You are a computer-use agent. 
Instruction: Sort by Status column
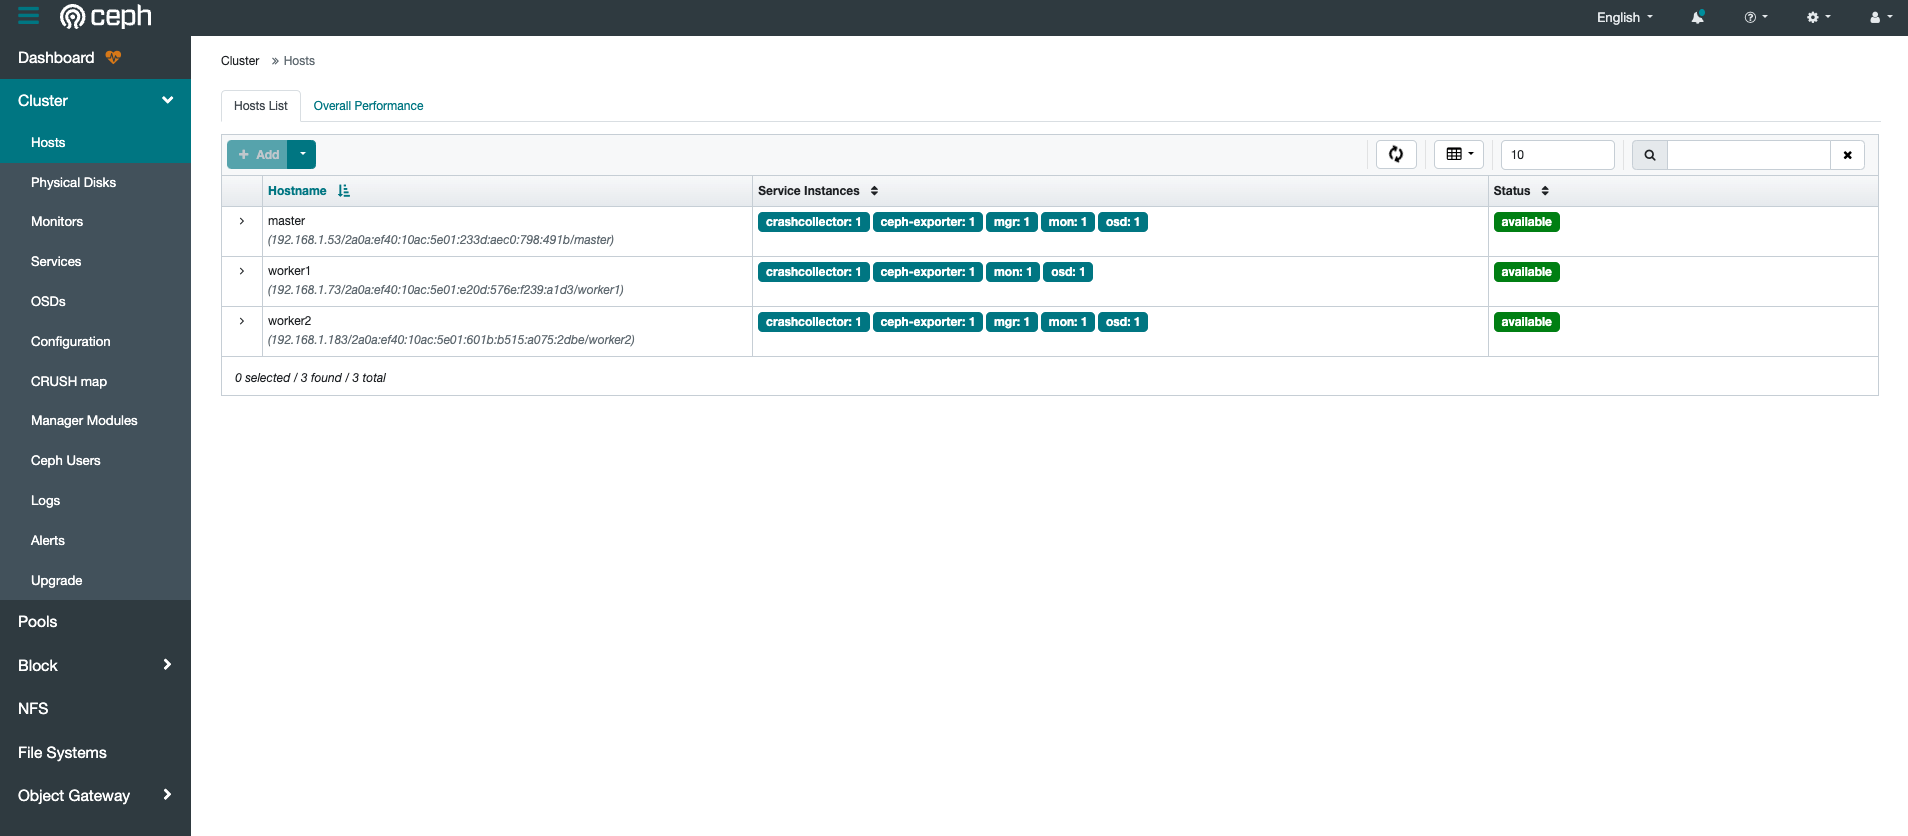[x=1512, y=191]
